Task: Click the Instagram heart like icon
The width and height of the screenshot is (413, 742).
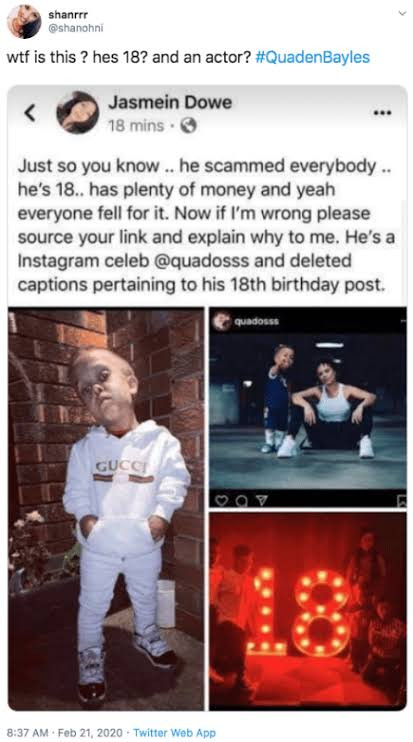Action: click(x=220, y=499)
